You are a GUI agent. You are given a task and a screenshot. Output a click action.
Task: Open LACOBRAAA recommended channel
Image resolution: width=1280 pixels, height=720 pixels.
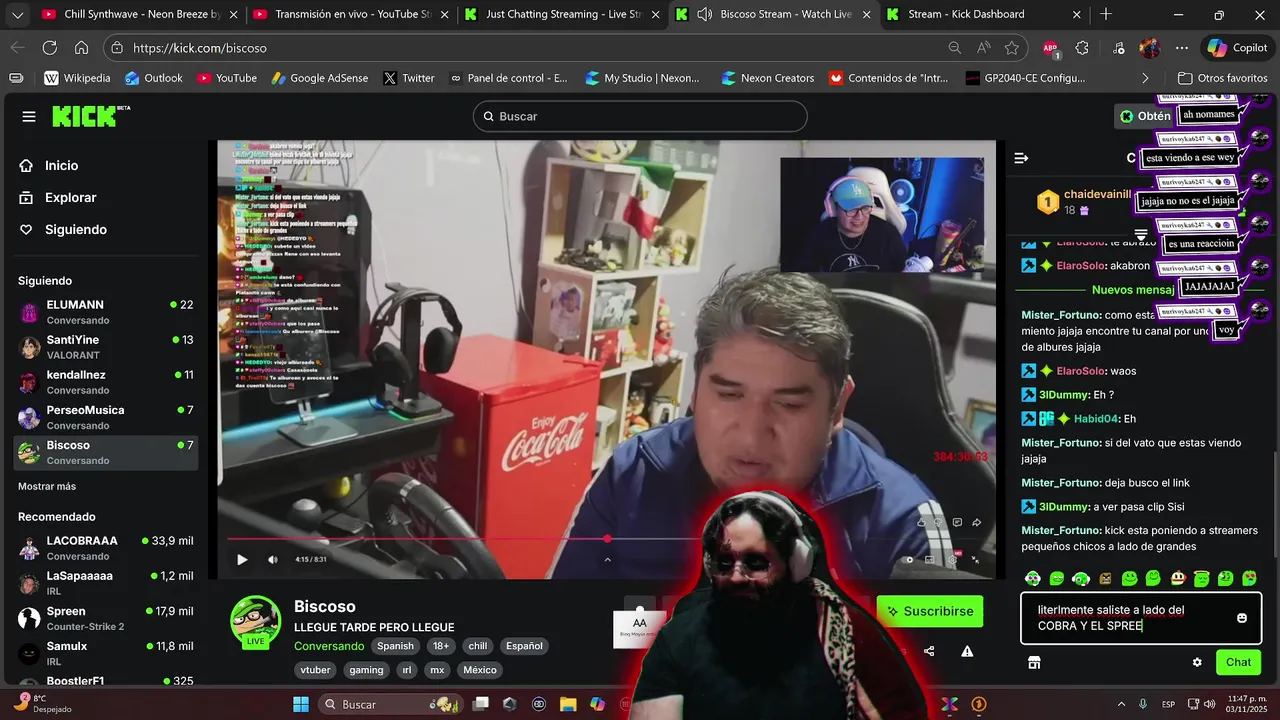107,548
